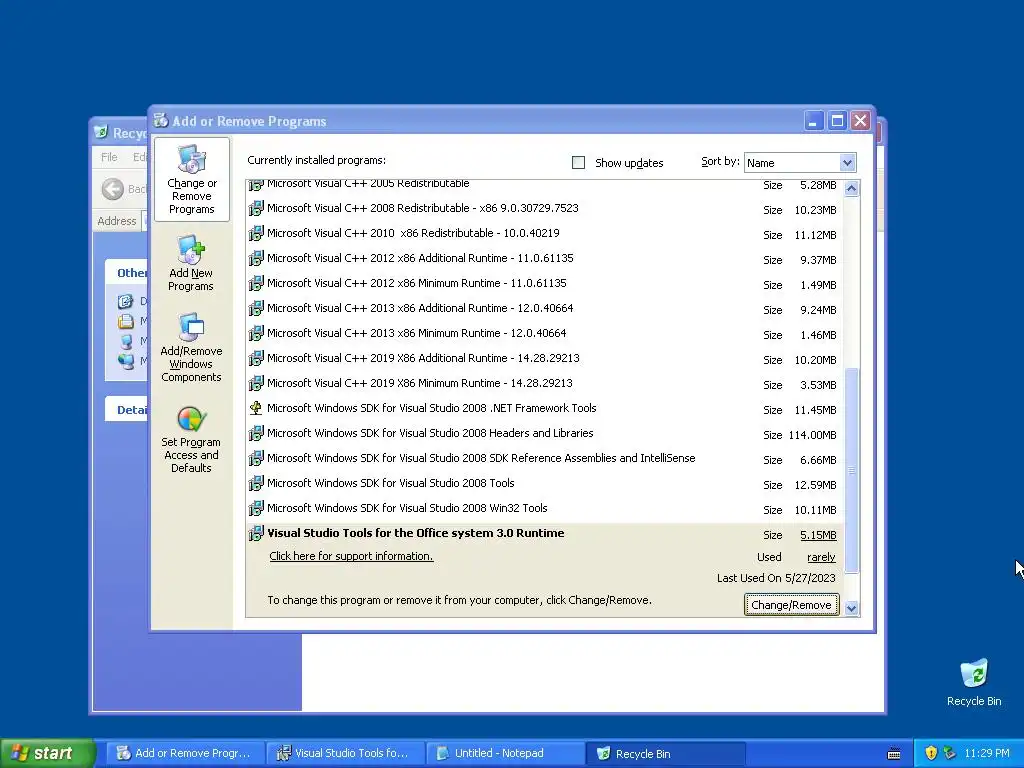The height and width of the screenshot is (768, 1024).
Task: Click icon of Windows SDK 2008 Tools entry
Action: click(256, 483)
